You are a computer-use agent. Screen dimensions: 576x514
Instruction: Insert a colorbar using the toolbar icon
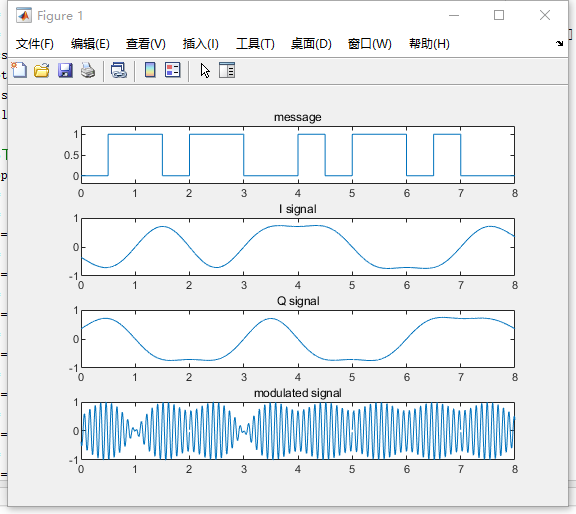(150, 70)
